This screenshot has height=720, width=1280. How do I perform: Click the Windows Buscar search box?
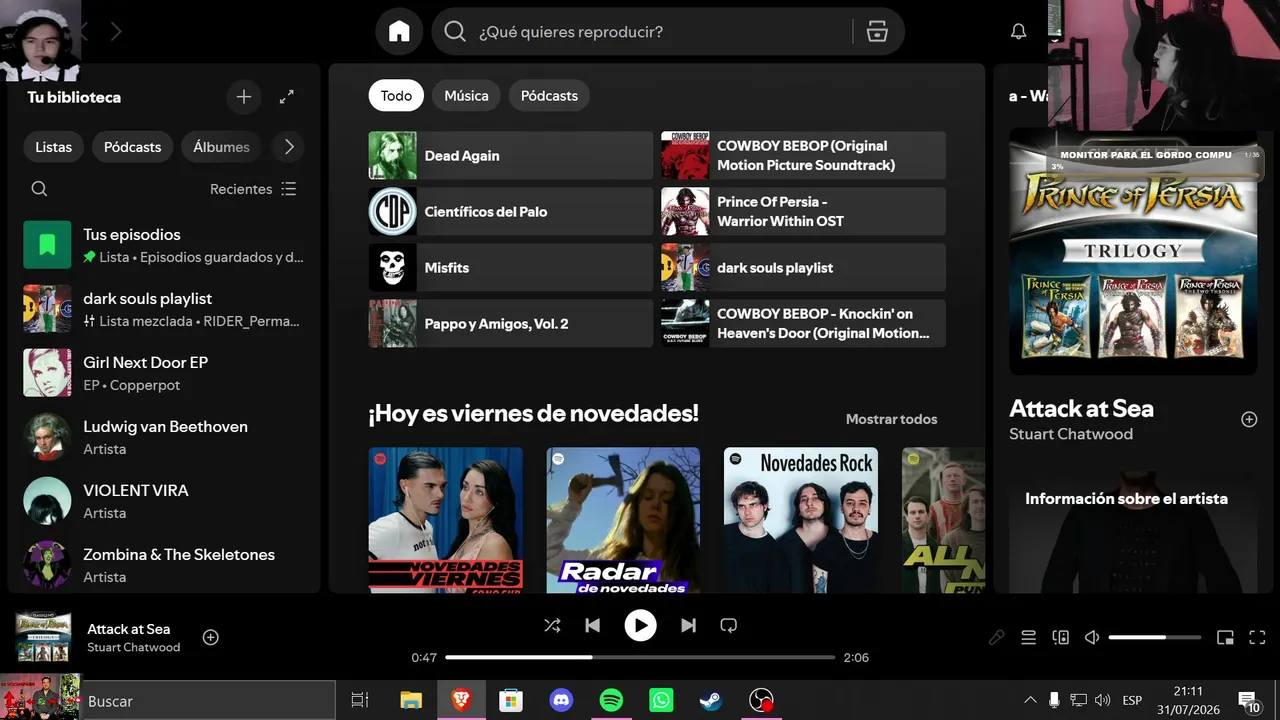coord(207,701)
